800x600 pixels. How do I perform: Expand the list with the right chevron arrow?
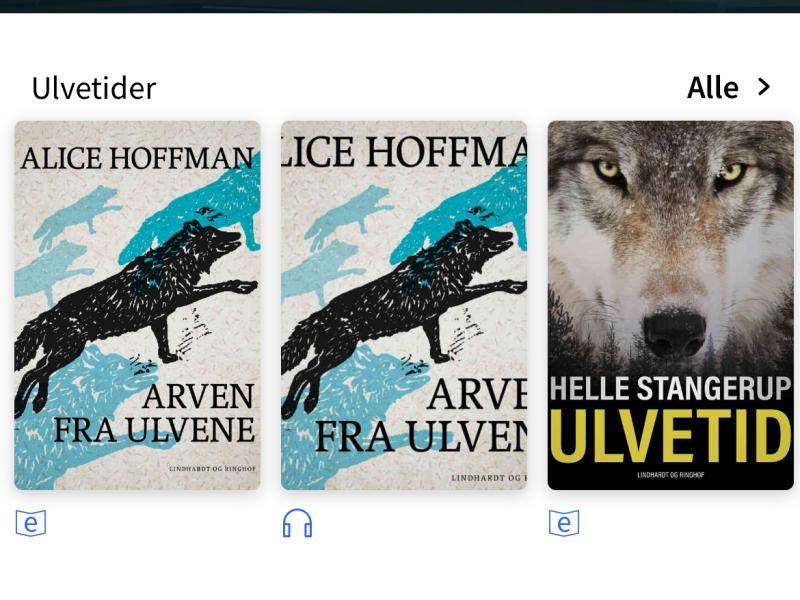coord(764,87)
